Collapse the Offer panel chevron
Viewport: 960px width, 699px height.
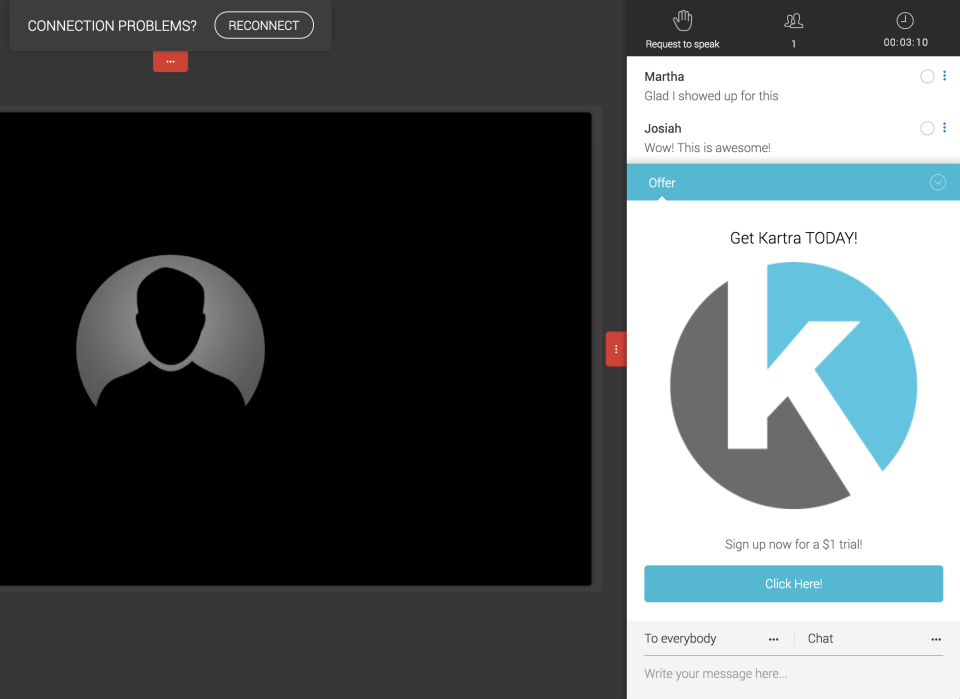[x=938, y=182]
